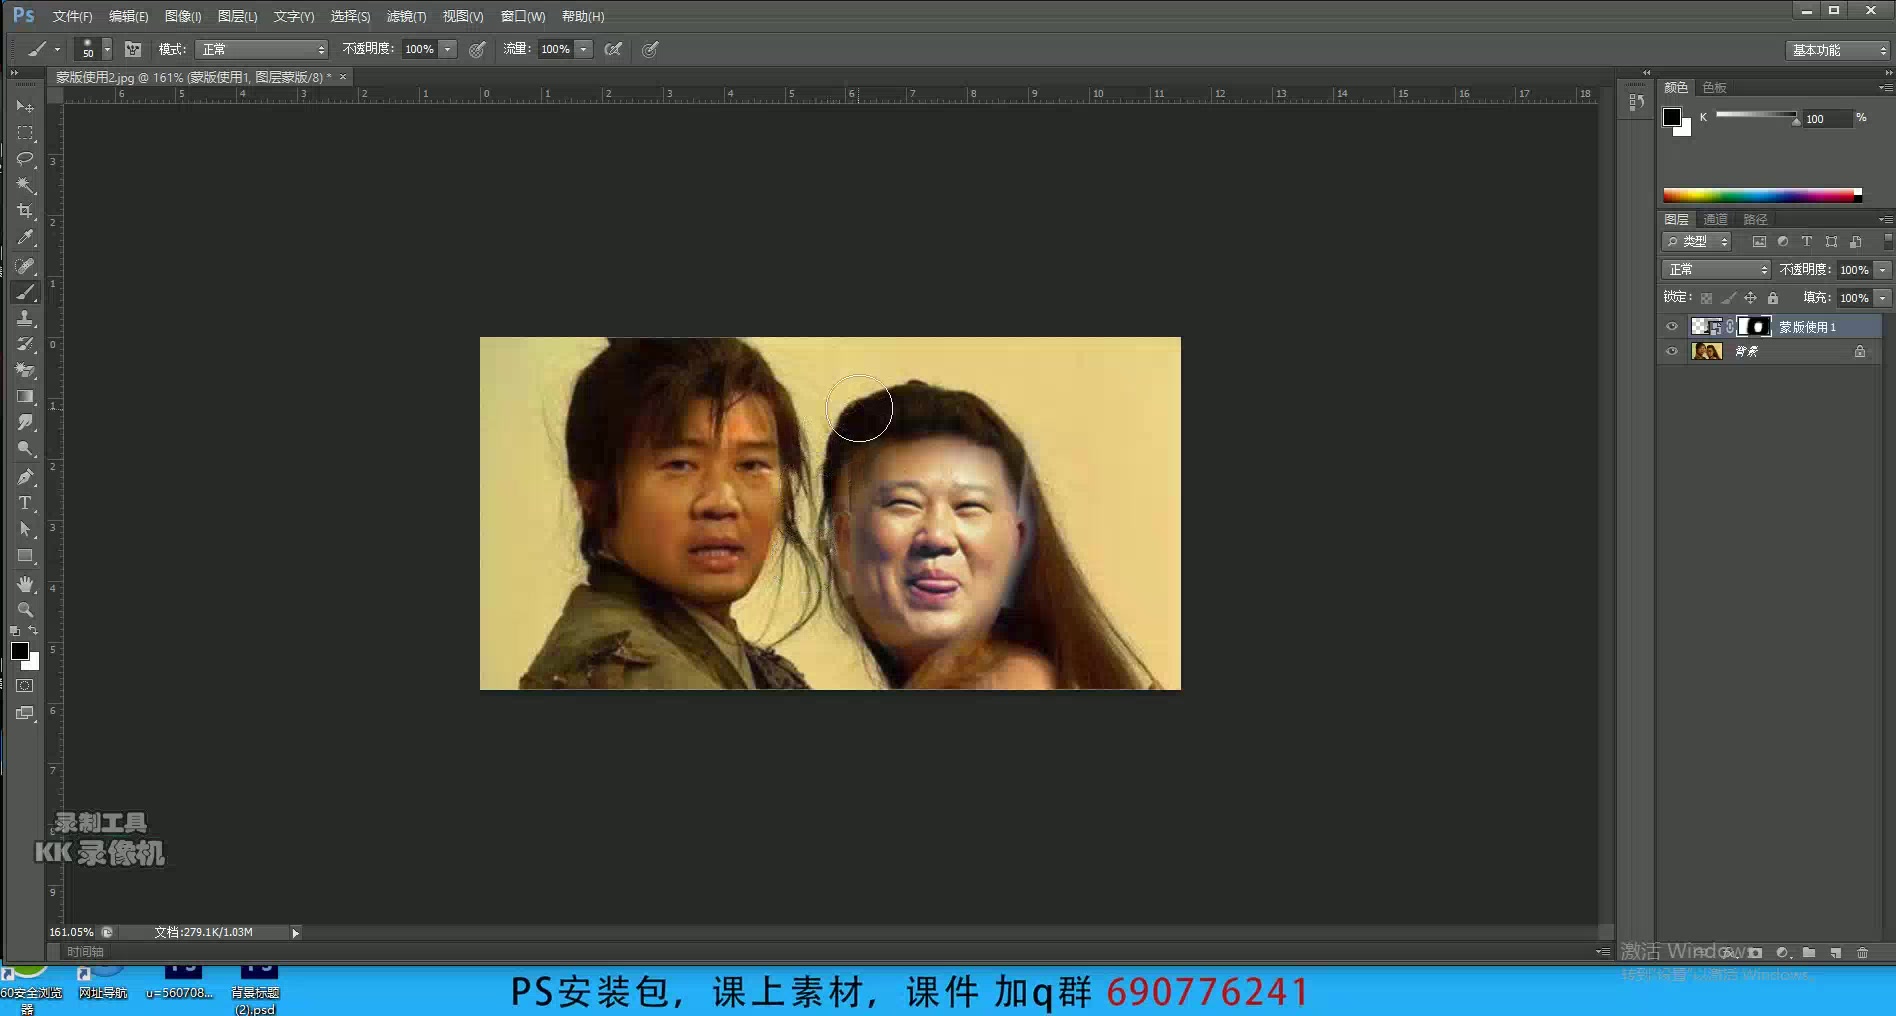Select the History Brush tool
The height and width of the screenshot is (1016, 1896).
click(x=25, y=344)
